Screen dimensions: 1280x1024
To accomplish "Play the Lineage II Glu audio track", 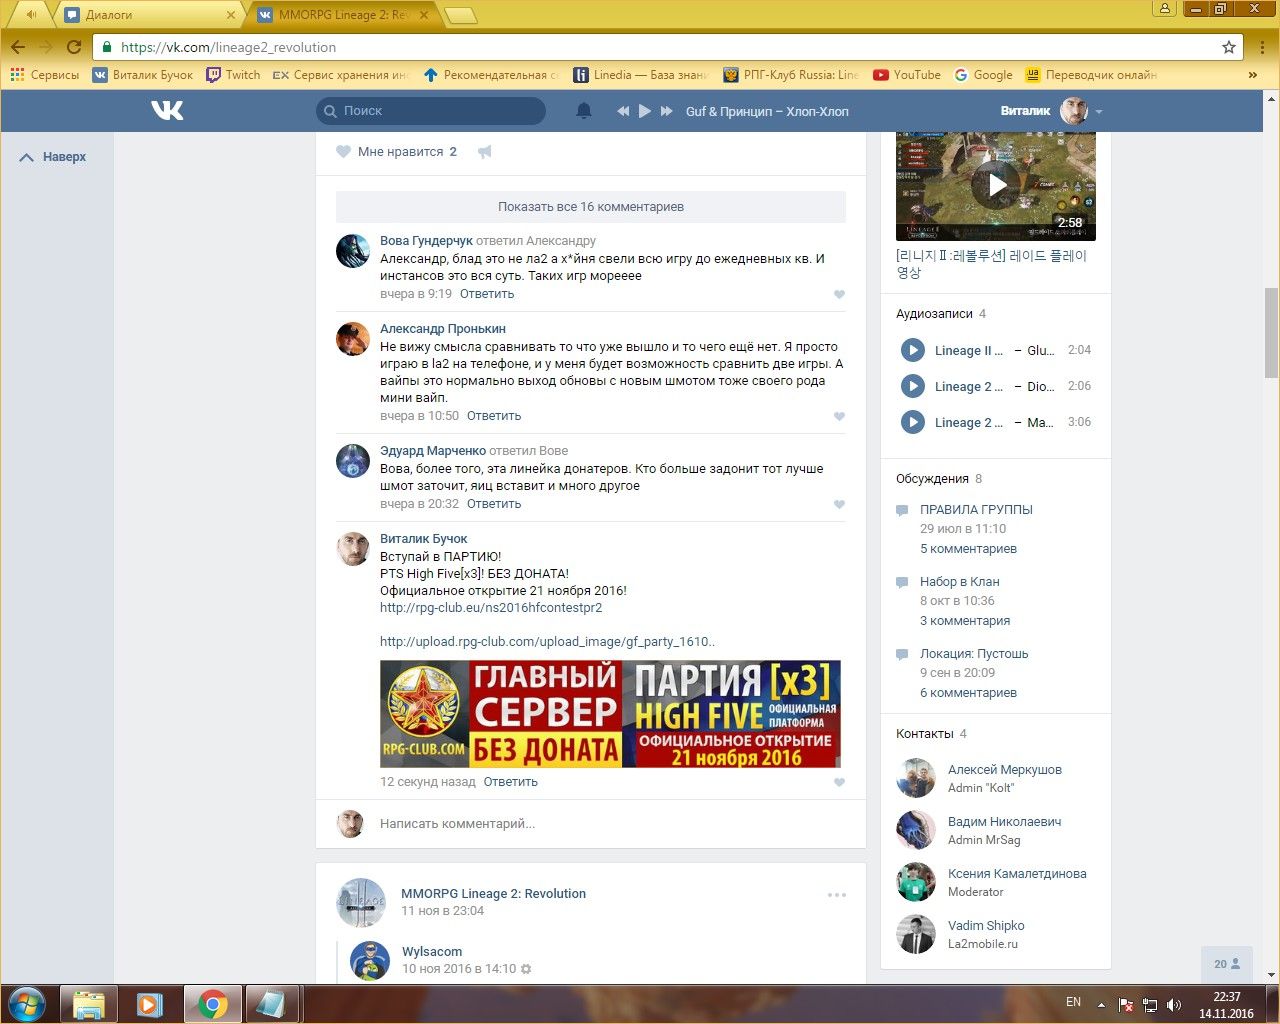I will [912, 350].
